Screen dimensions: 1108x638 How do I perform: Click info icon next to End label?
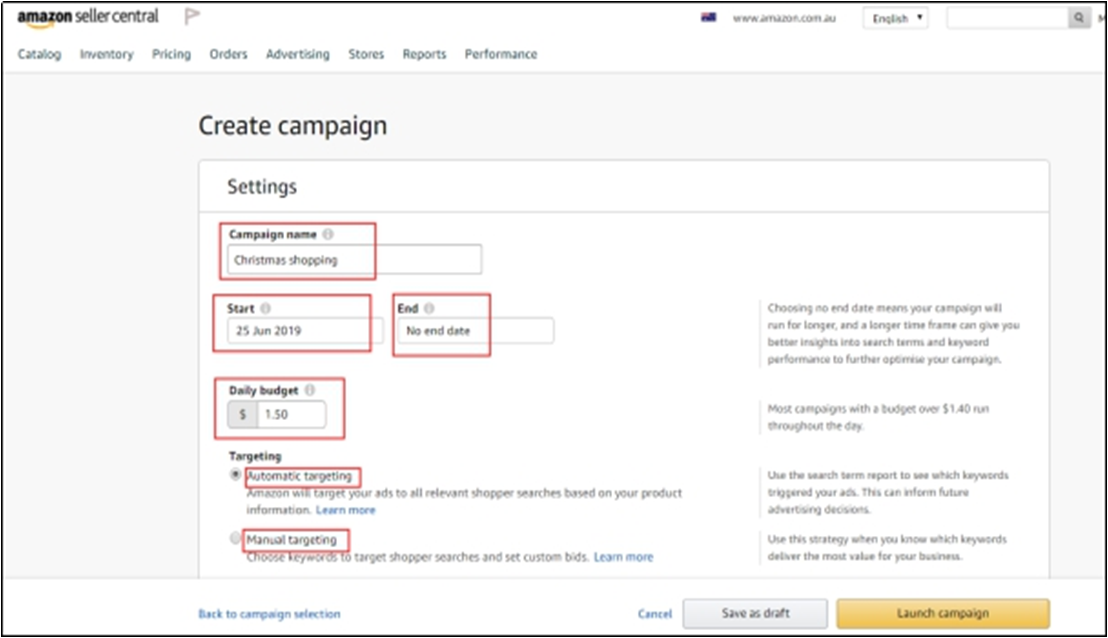pyautogui.click(x=429, y=309)
